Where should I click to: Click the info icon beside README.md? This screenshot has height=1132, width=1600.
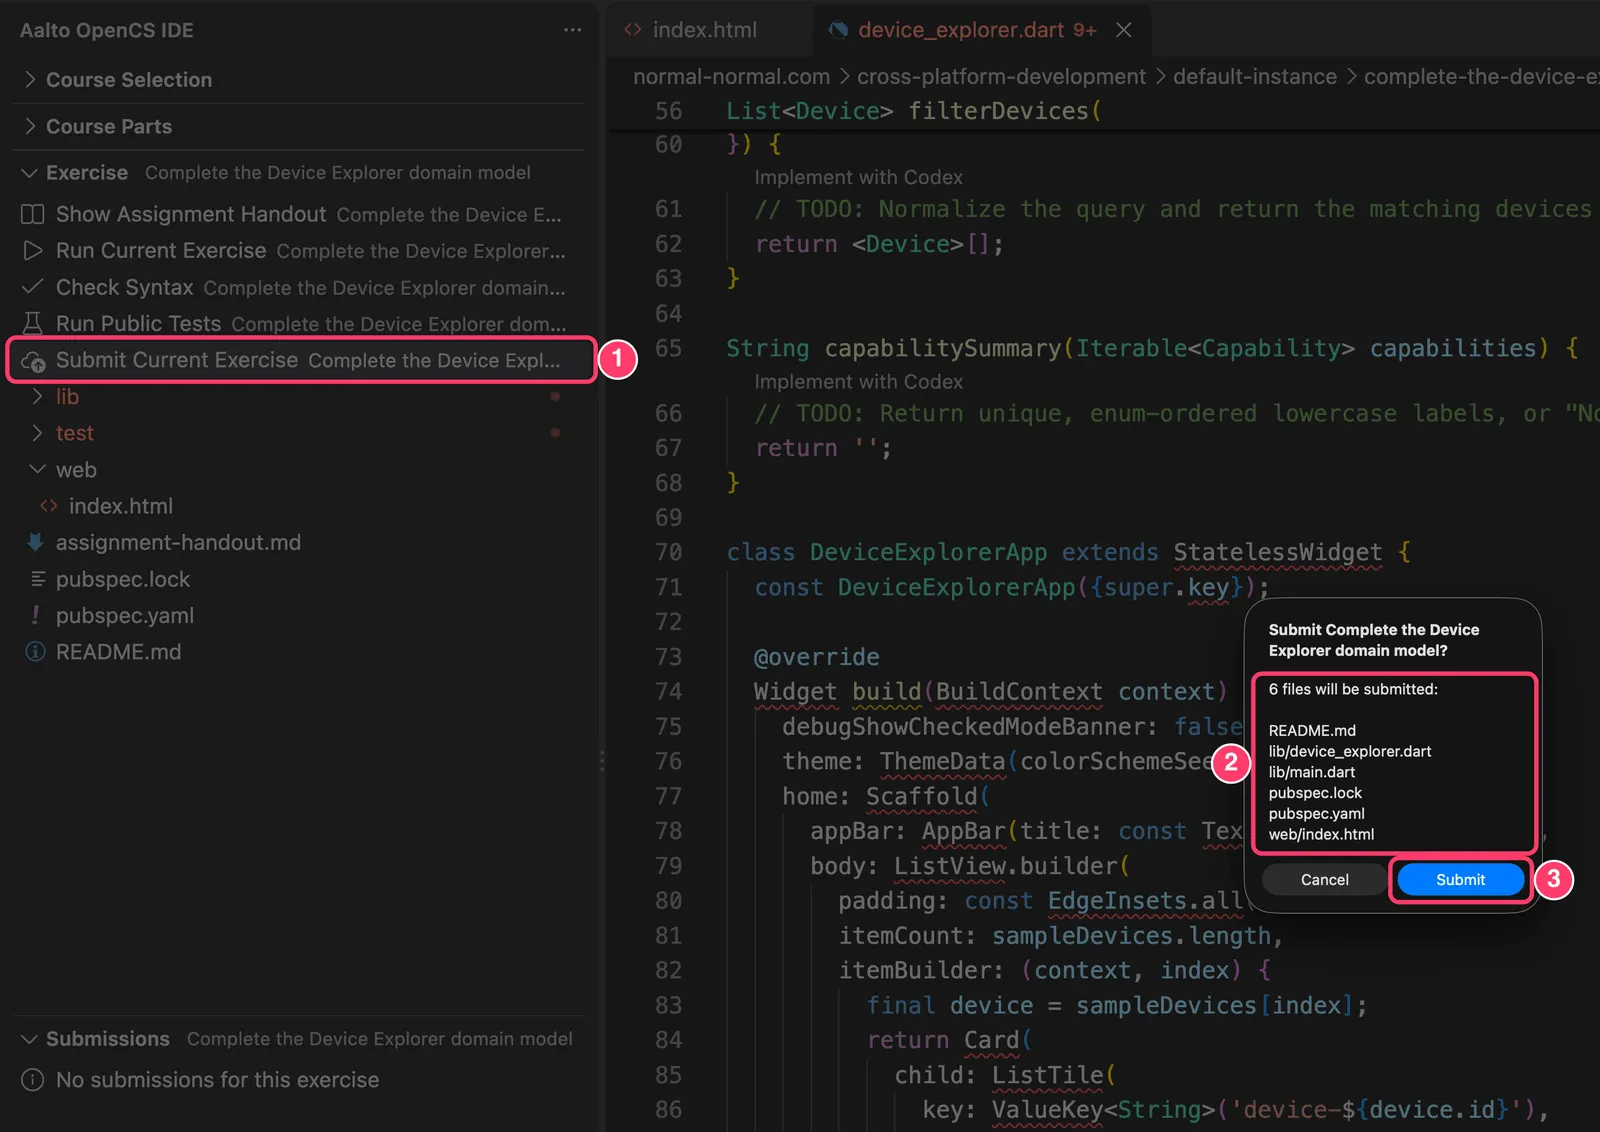(x=35, y=652)
